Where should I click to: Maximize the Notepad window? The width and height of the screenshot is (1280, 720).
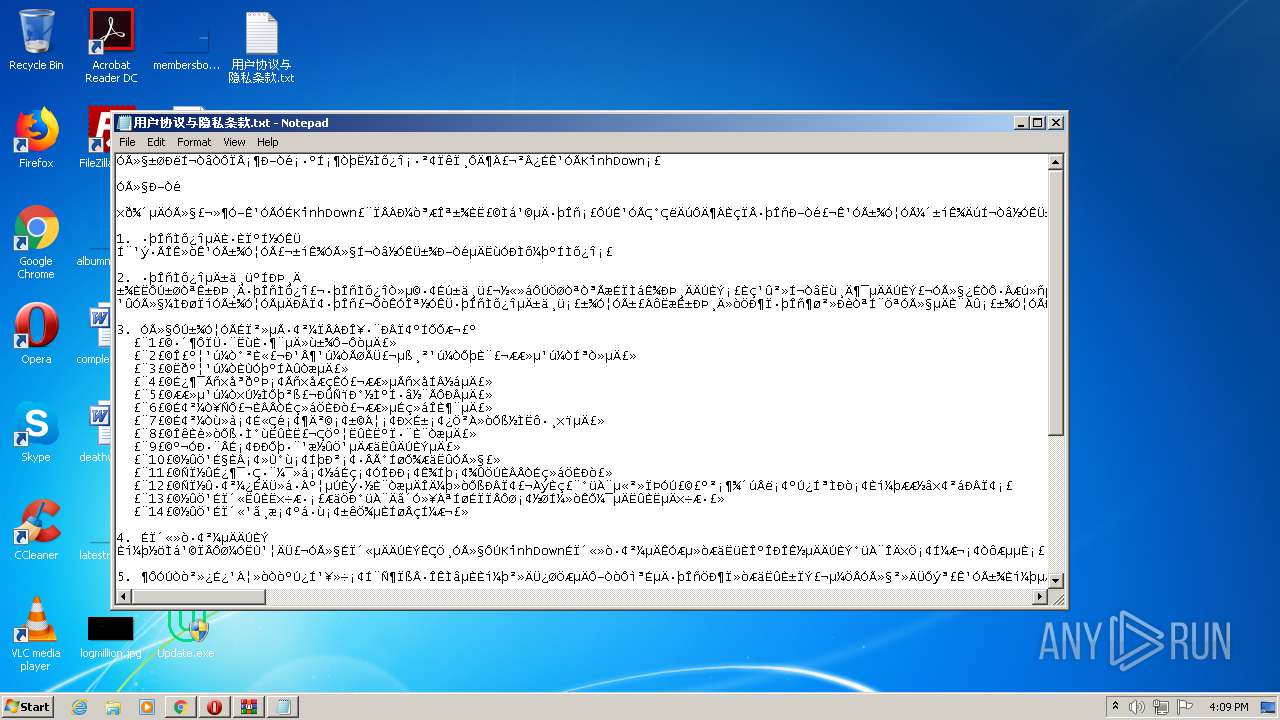click(x=1038, y=123)
